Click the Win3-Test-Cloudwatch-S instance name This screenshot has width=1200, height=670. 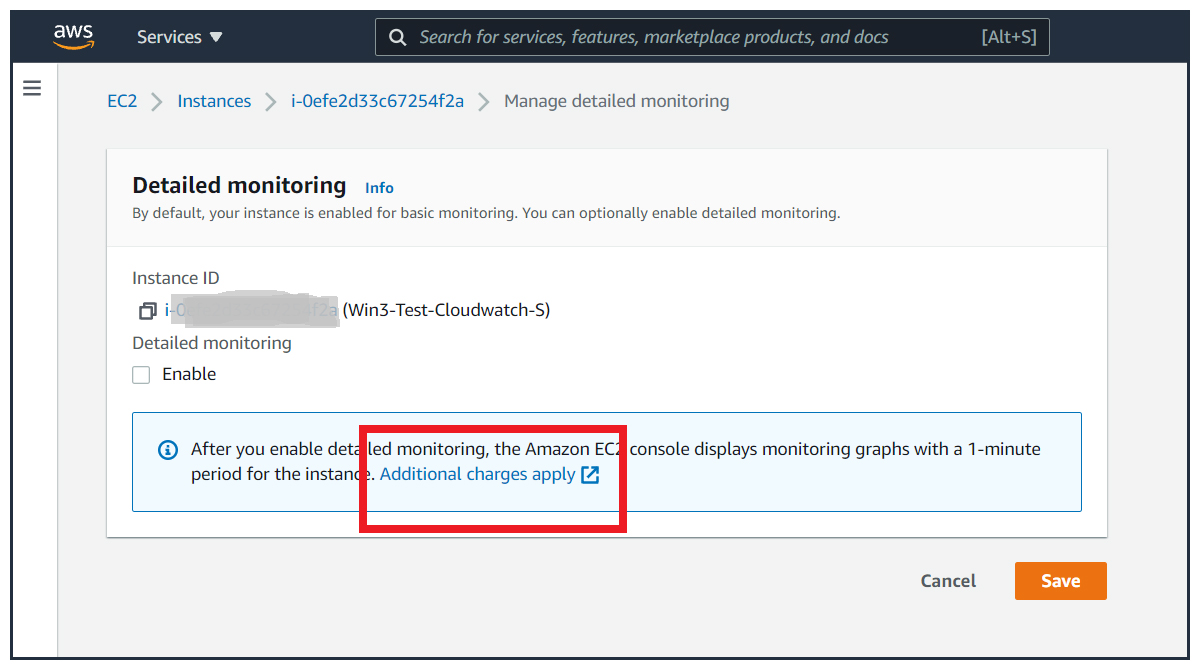coord(446,310)
